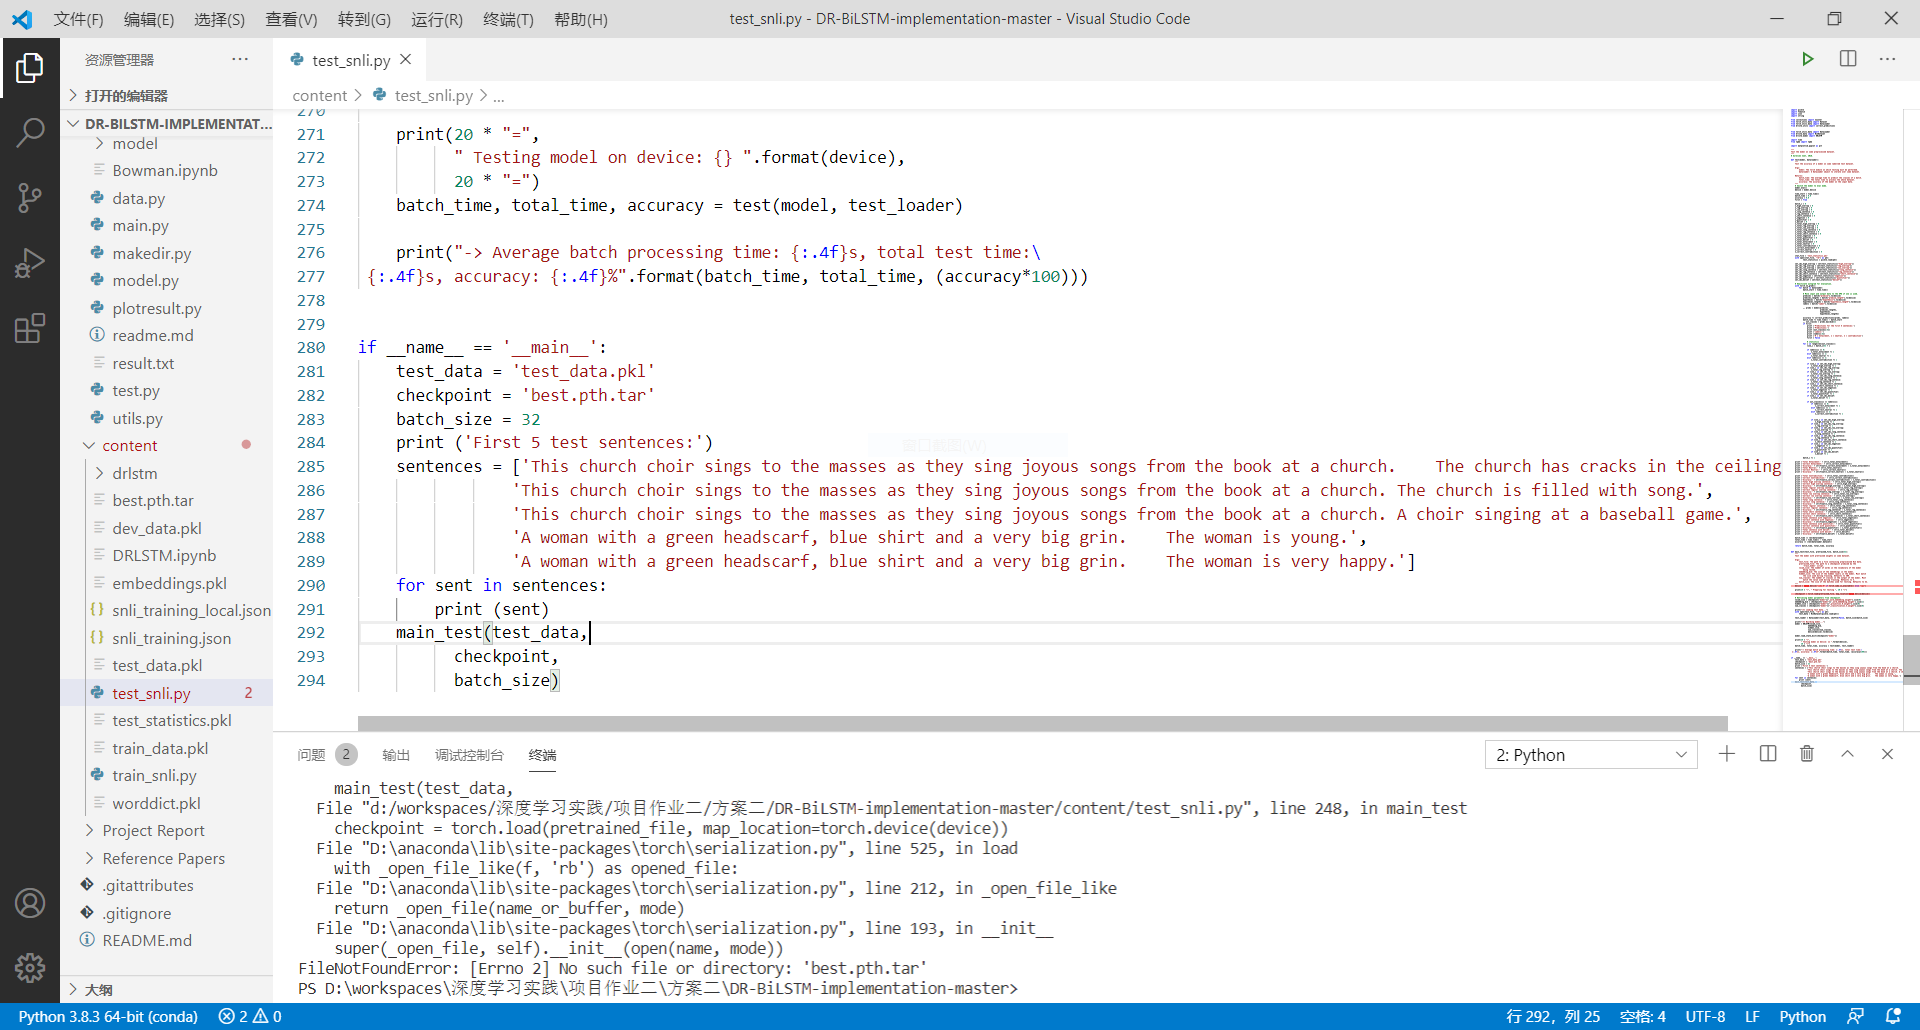Open readme.md in the explorer
Image resolution: width=1920 pixels, height=1030 pixels.
[x=153, y=336]
